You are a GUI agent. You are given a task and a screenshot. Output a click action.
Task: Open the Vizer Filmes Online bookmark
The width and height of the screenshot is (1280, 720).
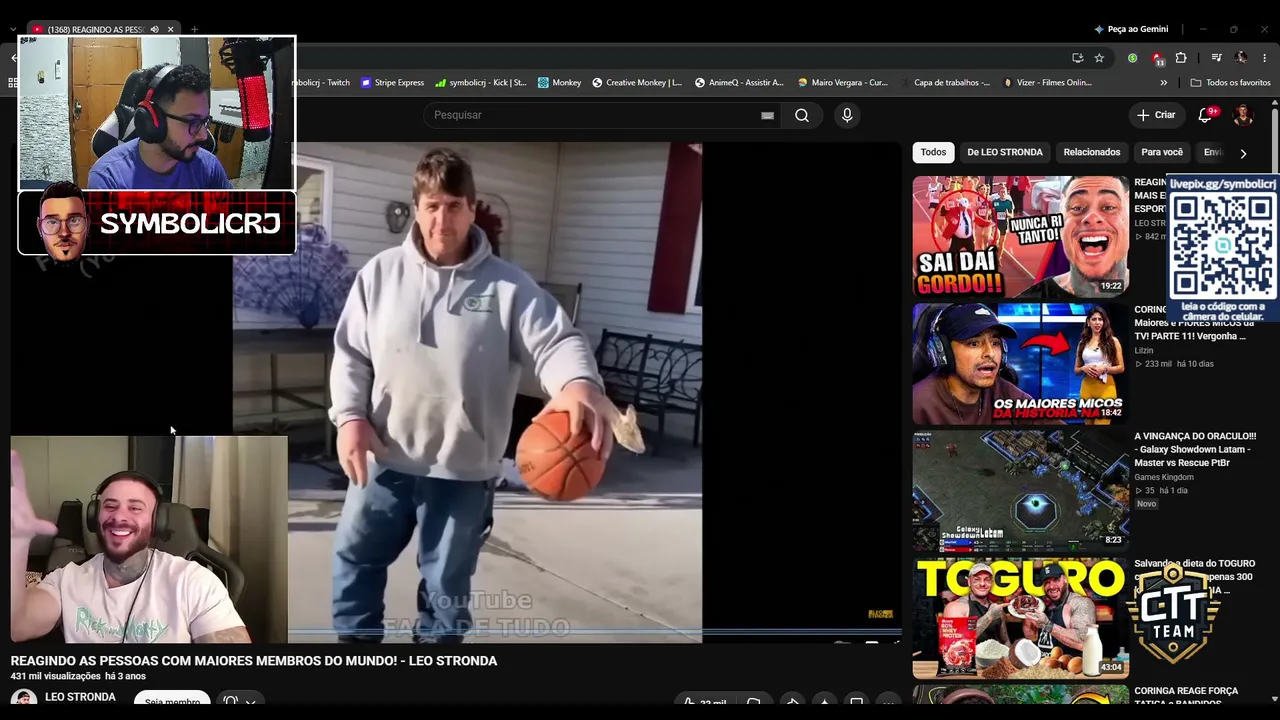[1047, 83]
